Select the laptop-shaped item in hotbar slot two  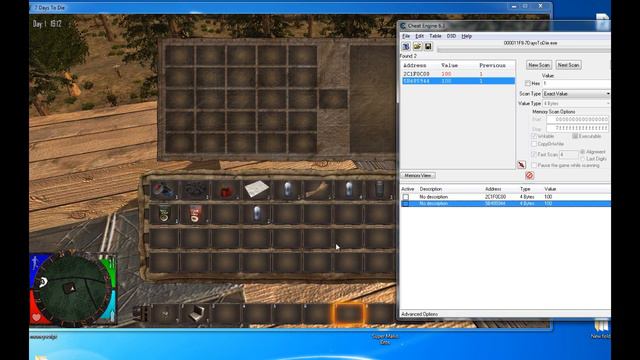(196, 313)
